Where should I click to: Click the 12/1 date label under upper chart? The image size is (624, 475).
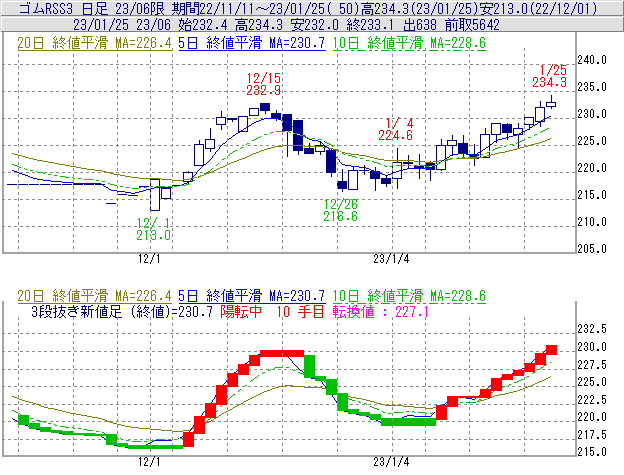pyautogui.click(x=149, y=259)
